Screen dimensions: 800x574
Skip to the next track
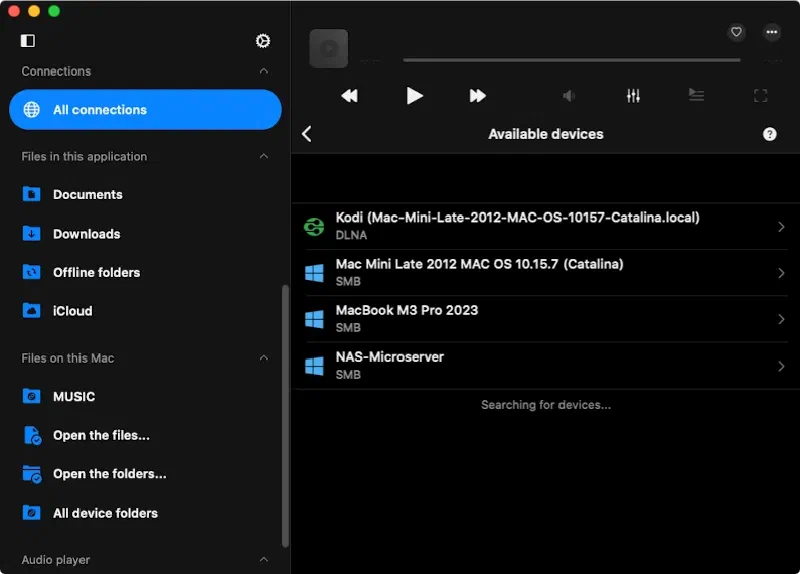click(x=478, y=96)
